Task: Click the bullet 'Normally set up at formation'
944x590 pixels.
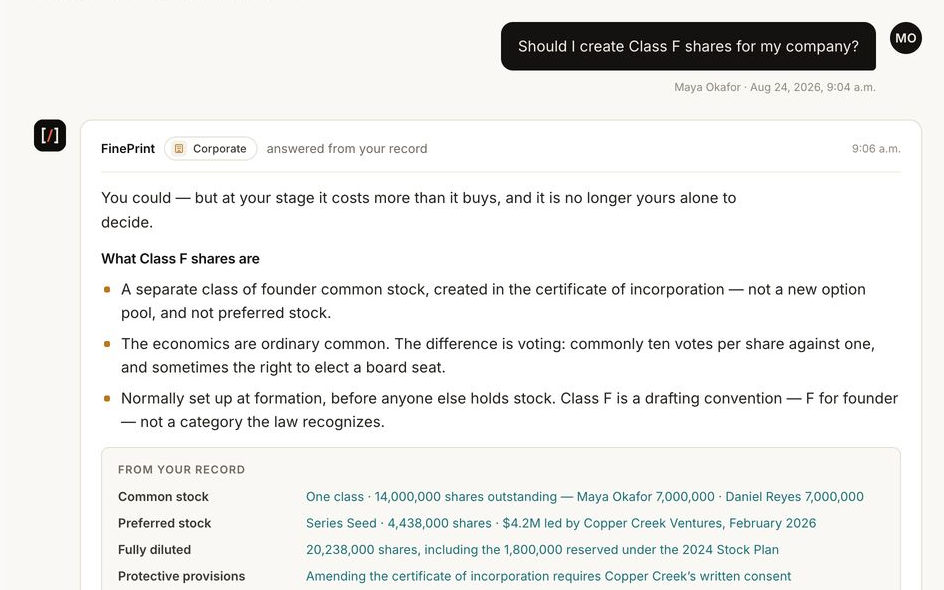Action: (x=509, y=410)
